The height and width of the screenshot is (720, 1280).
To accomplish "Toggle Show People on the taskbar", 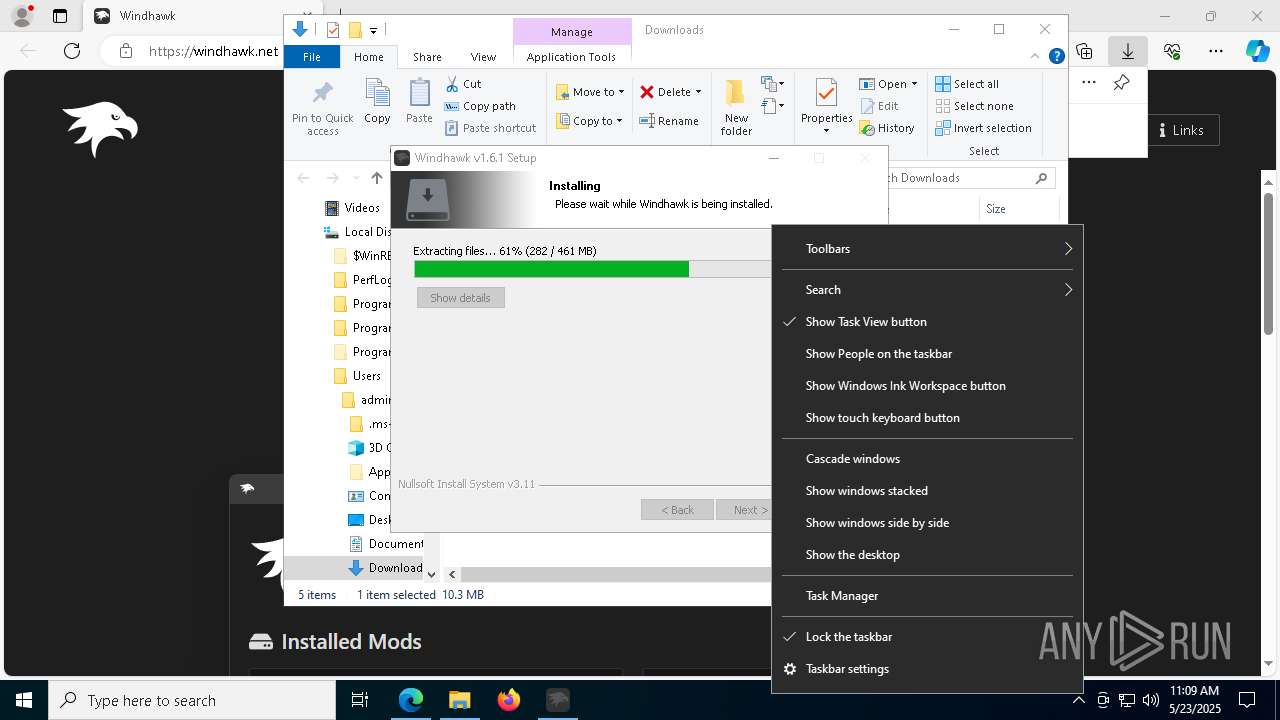I will click(927, 354).
